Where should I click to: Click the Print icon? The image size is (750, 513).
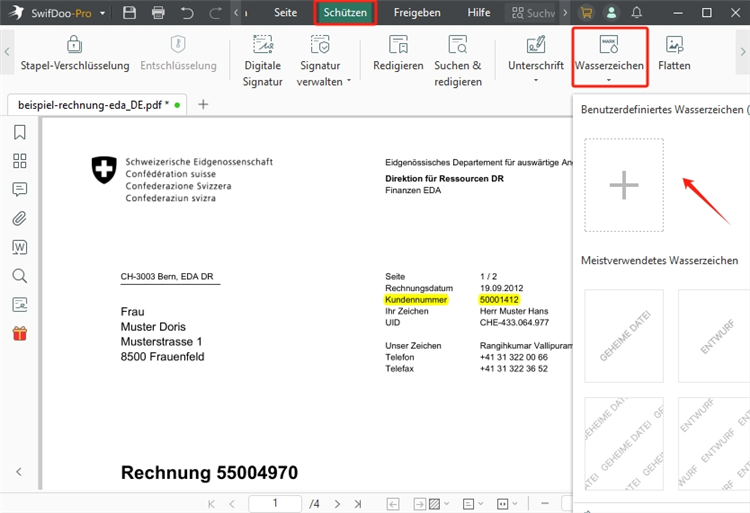[158, 12]
